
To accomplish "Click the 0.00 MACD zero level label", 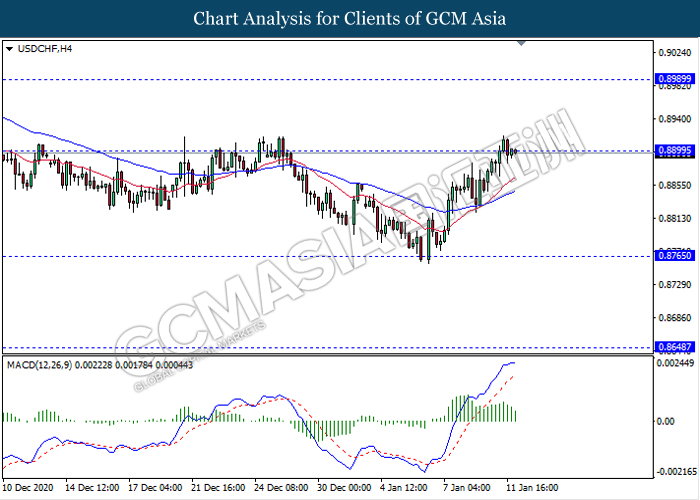I will pyautogui.click(x=667, y=421).
